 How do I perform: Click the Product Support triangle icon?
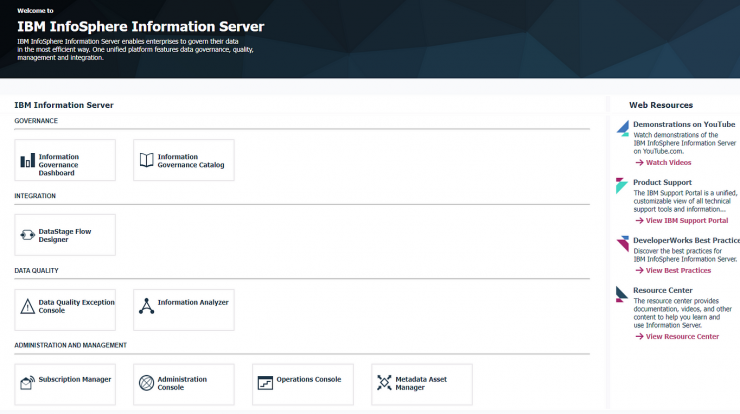(622, 186)
